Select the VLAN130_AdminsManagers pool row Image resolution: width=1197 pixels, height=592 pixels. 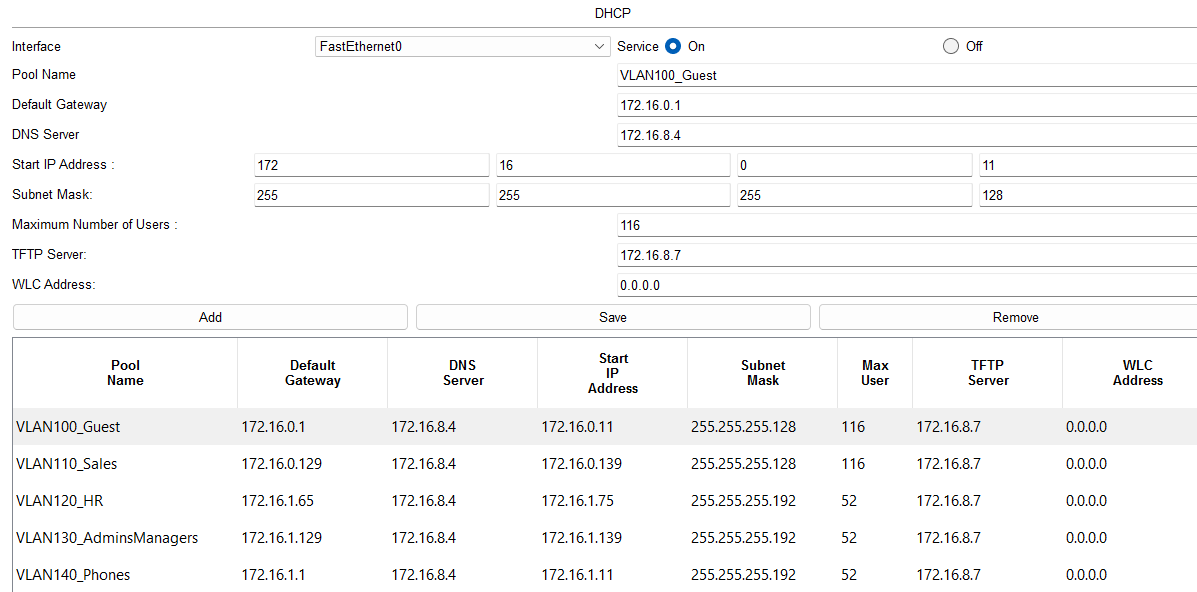pyautogui.click(x=605, y=538)
